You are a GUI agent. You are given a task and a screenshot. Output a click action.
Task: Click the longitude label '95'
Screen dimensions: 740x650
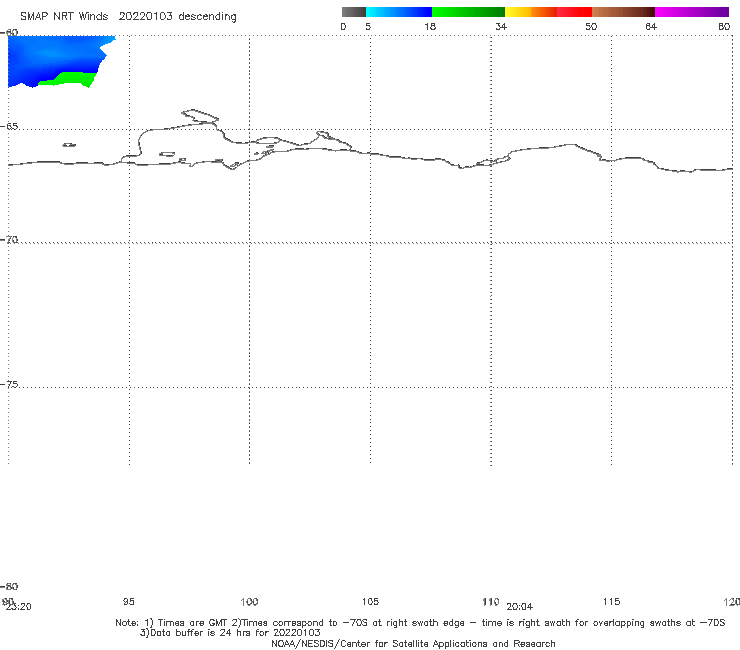pos(128,601)
